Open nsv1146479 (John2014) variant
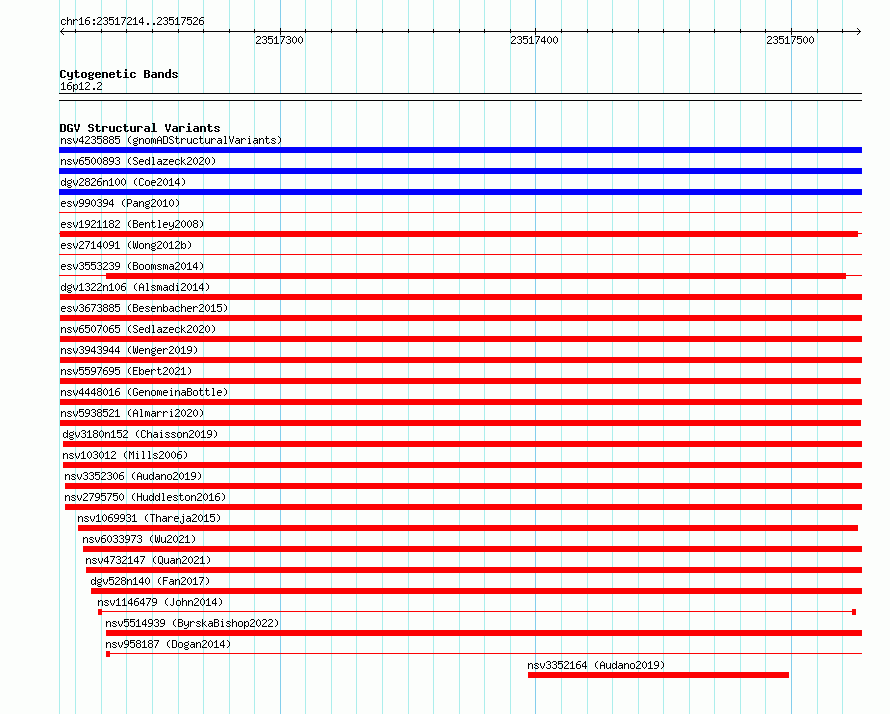Image resolution: width=890 pixels, height=714 pixels. click(160, 602)
